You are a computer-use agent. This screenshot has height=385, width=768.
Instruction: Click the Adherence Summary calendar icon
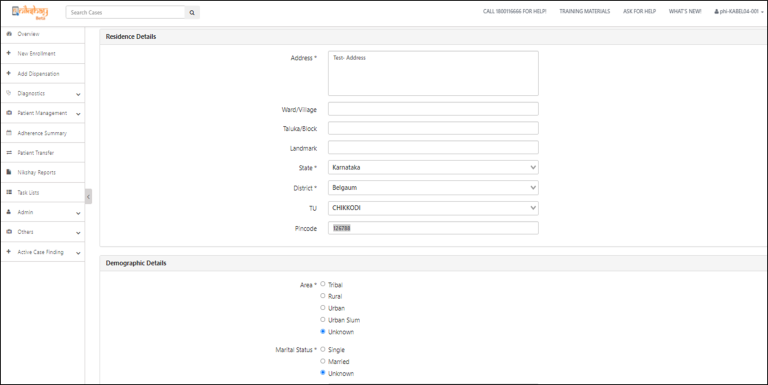click(9, 133)
